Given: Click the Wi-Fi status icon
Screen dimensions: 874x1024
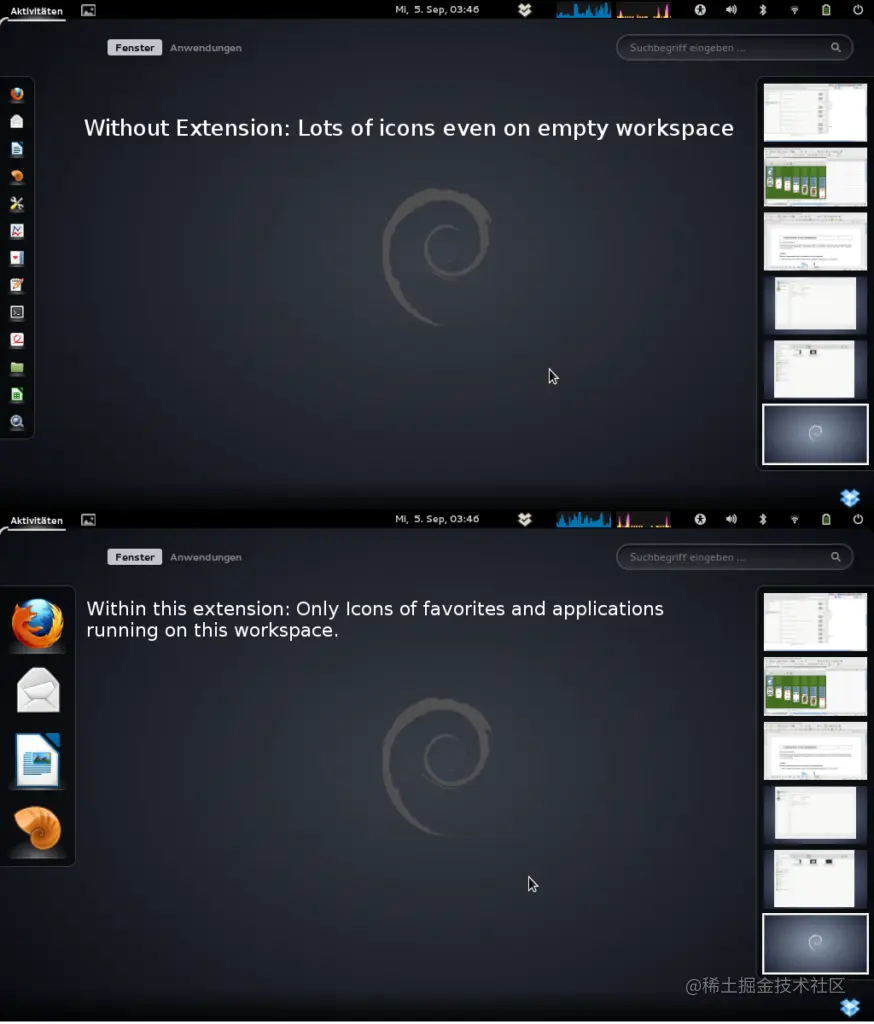Looking at the screenshot, I should point(794,10).
